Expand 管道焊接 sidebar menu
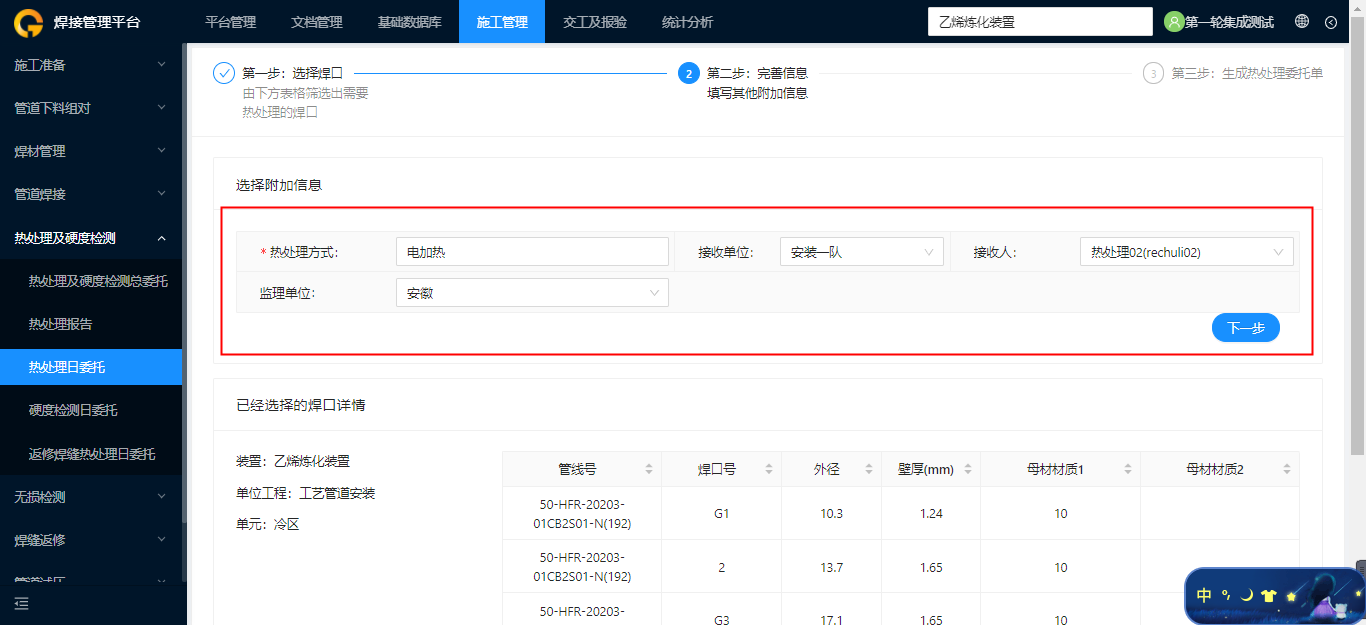1366x625 pixels. point(91,194)
